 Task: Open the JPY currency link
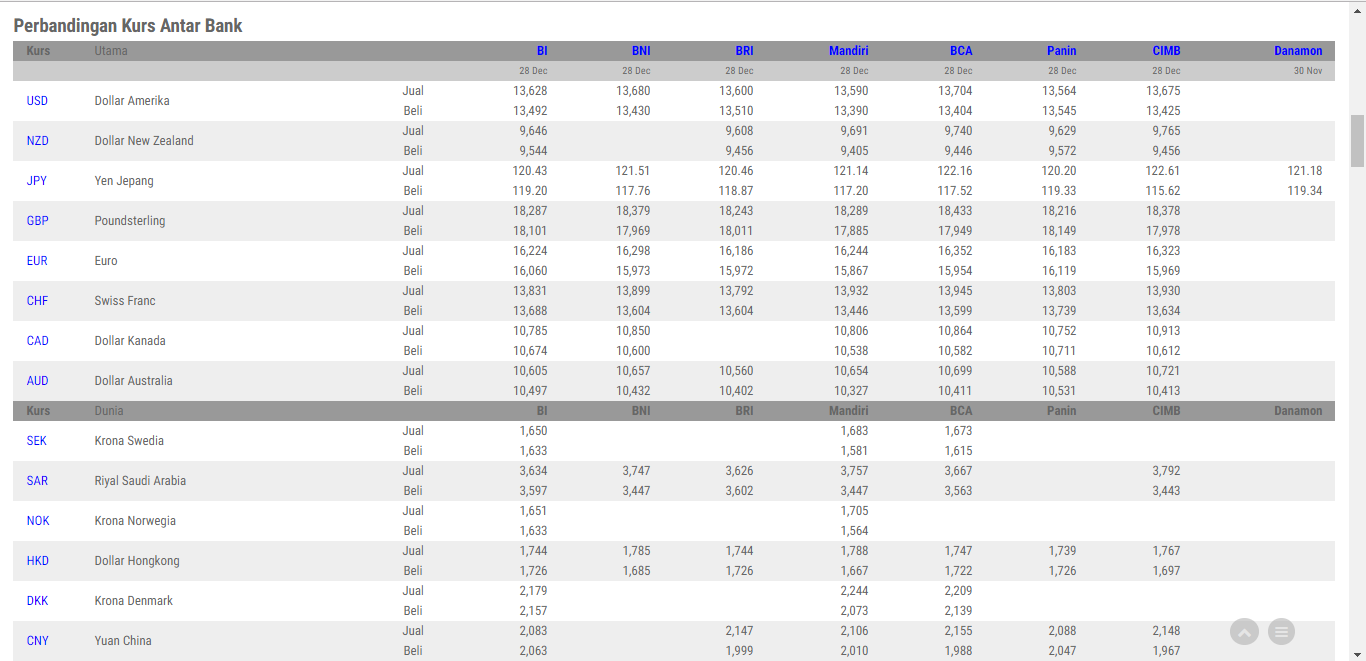click(37, 181)
